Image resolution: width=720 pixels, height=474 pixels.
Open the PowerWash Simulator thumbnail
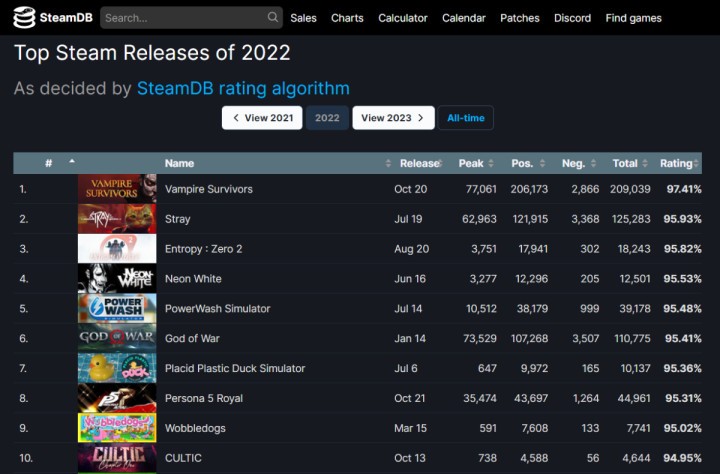[x=117, y=308]
